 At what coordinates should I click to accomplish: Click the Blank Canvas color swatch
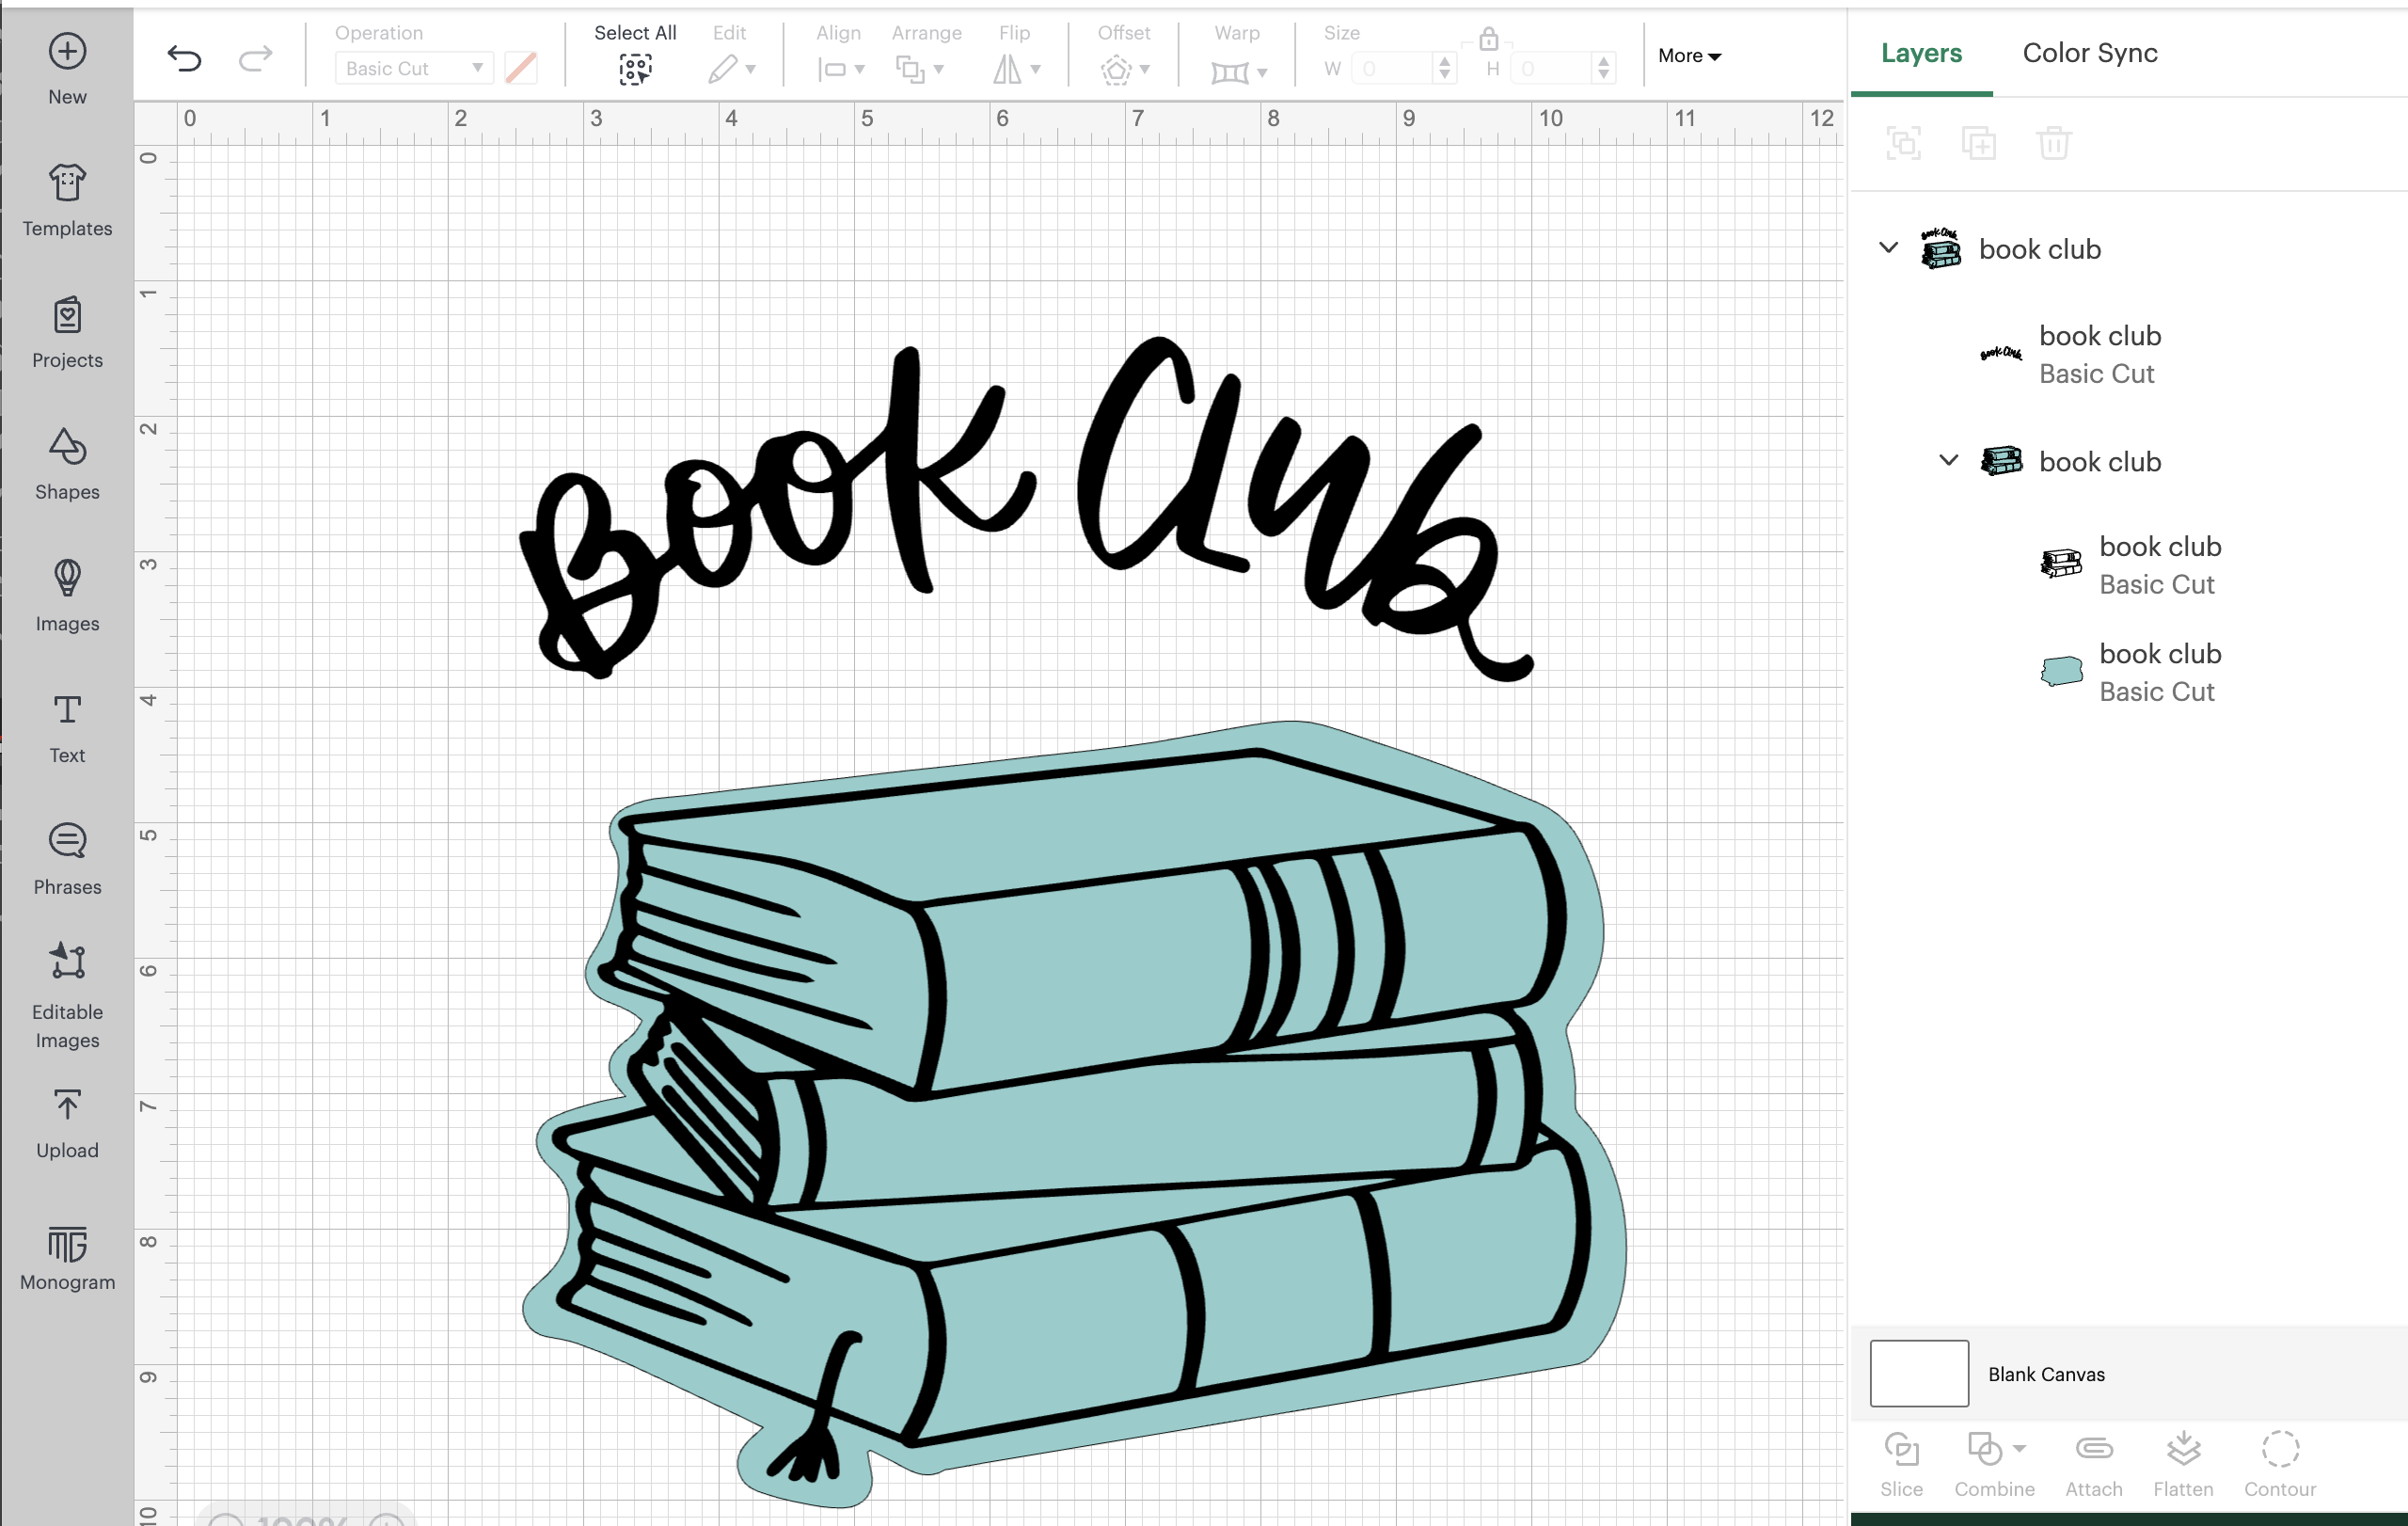coord(1918,1373)
